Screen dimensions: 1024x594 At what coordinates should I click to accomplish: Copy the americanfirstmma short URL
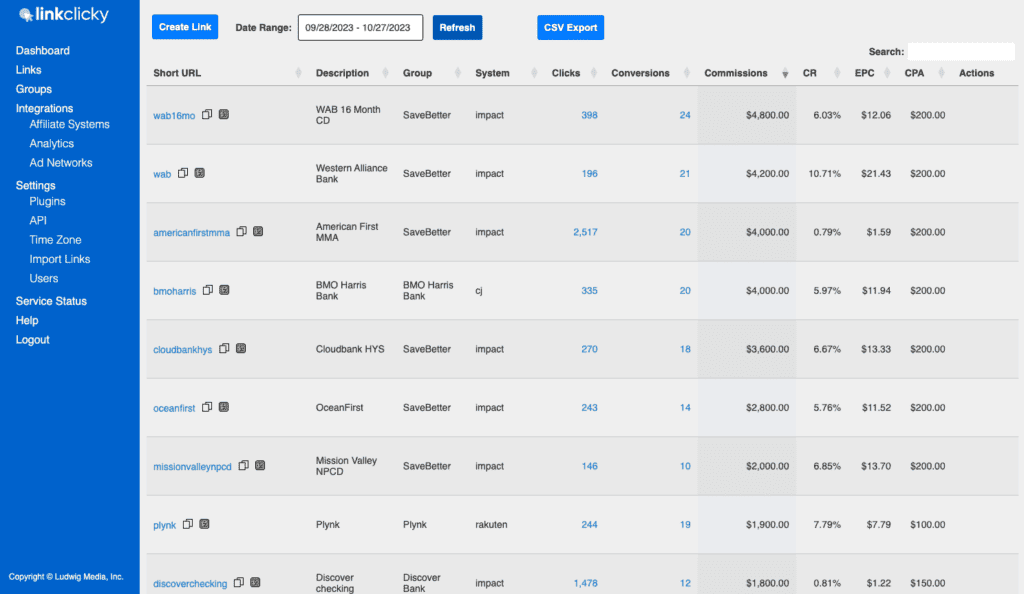tap(241, 232)
